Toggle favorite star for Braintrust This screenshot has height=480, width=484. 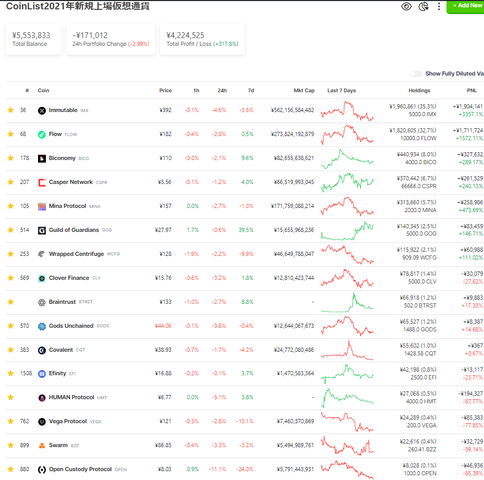(11, 302)
